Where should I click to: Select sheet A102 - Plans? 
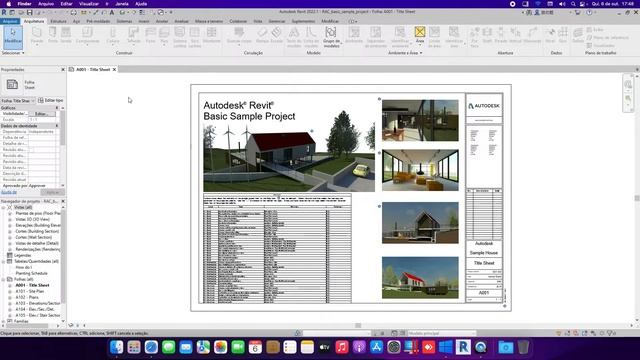click(27, 298)
